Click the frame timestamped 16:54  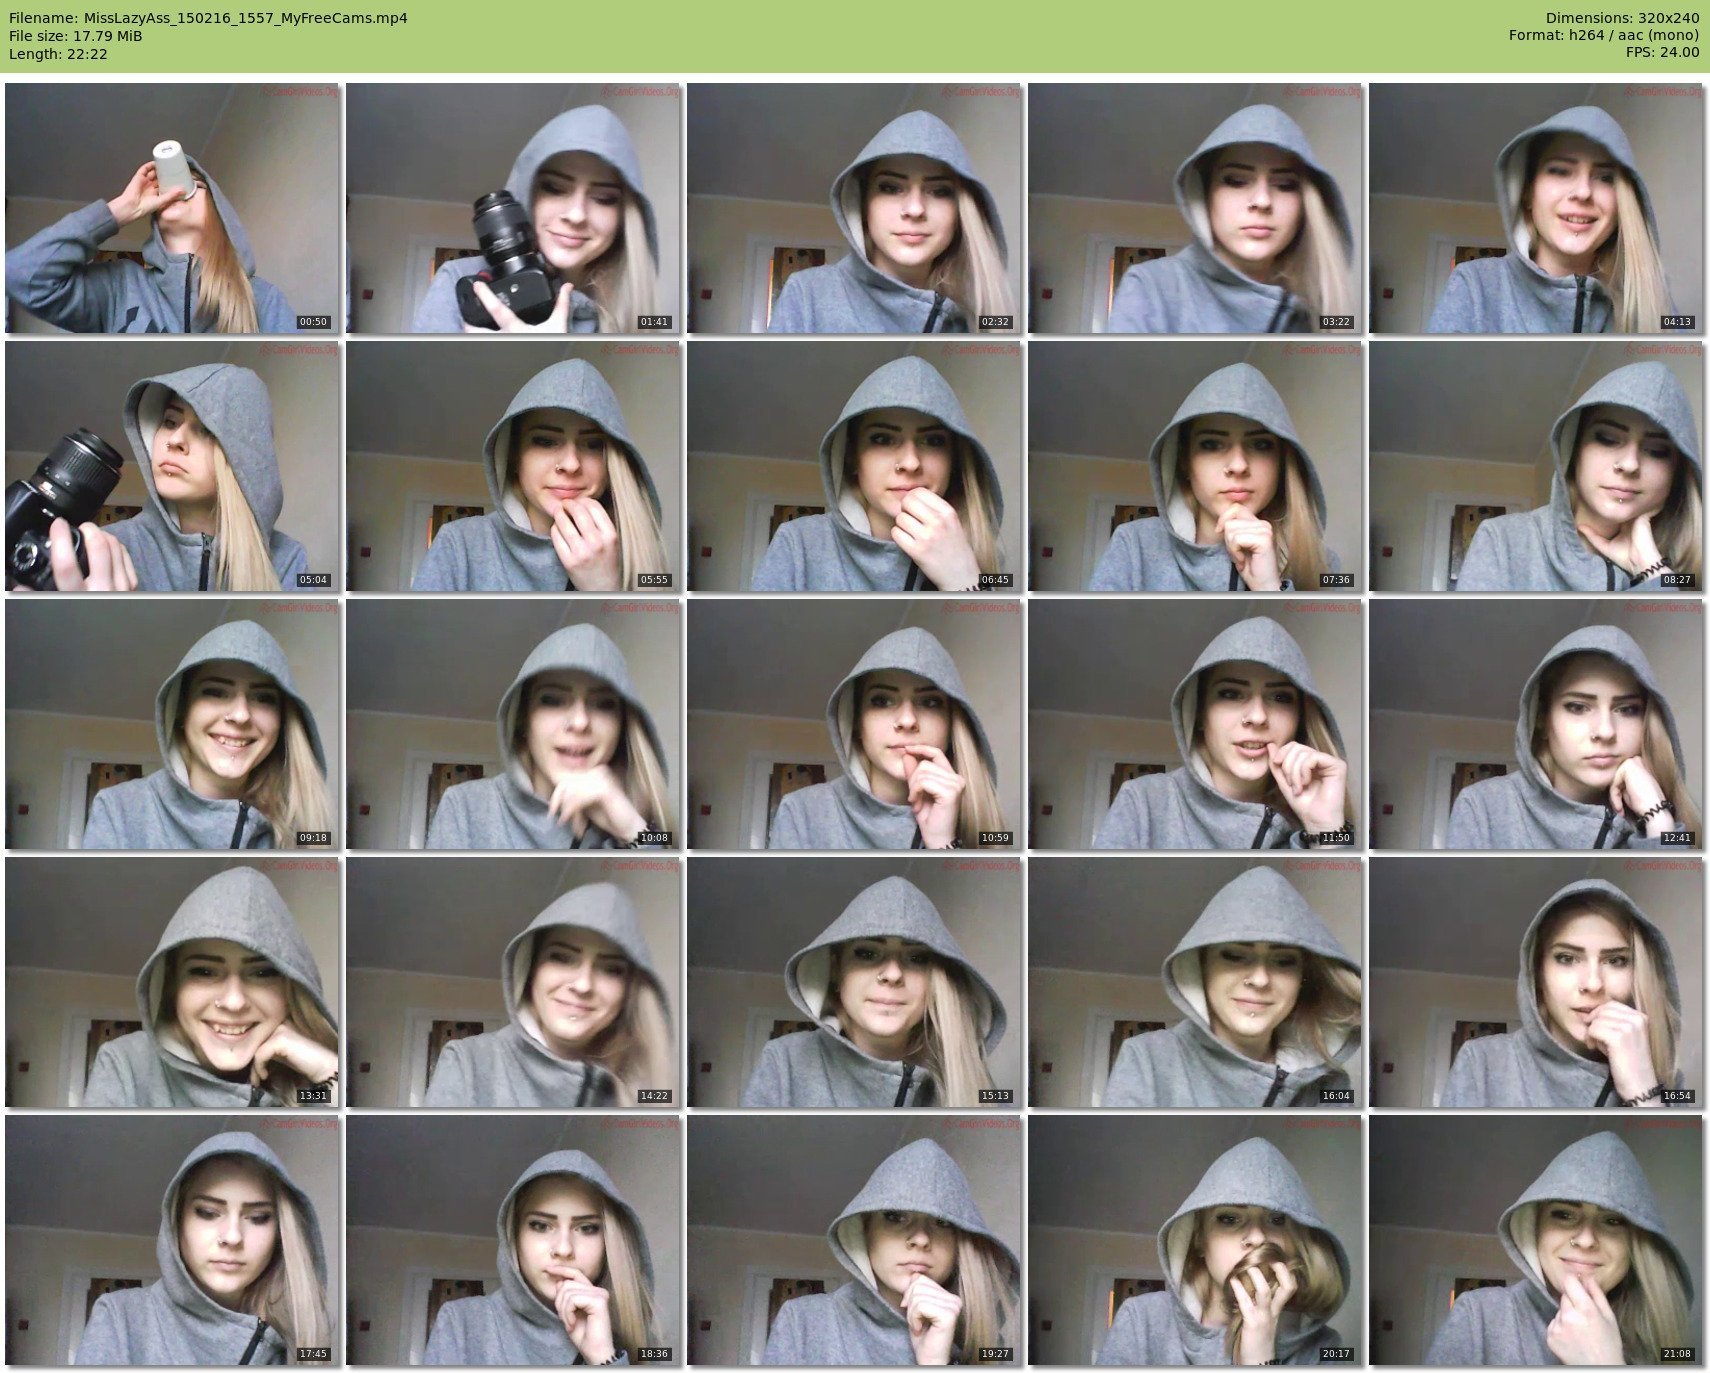1536,982
